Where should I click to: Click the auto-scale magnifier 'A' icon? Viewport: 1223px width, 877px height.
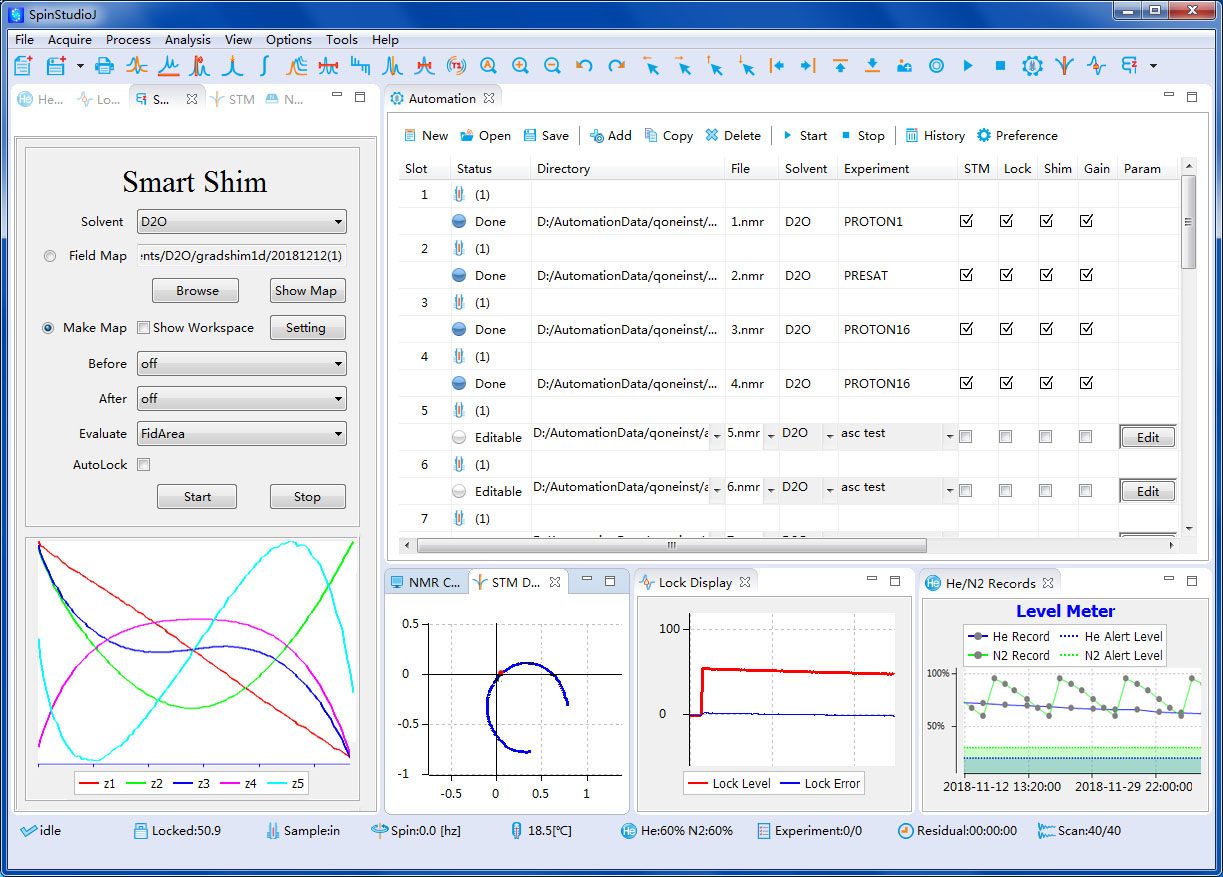pos(488,66)
